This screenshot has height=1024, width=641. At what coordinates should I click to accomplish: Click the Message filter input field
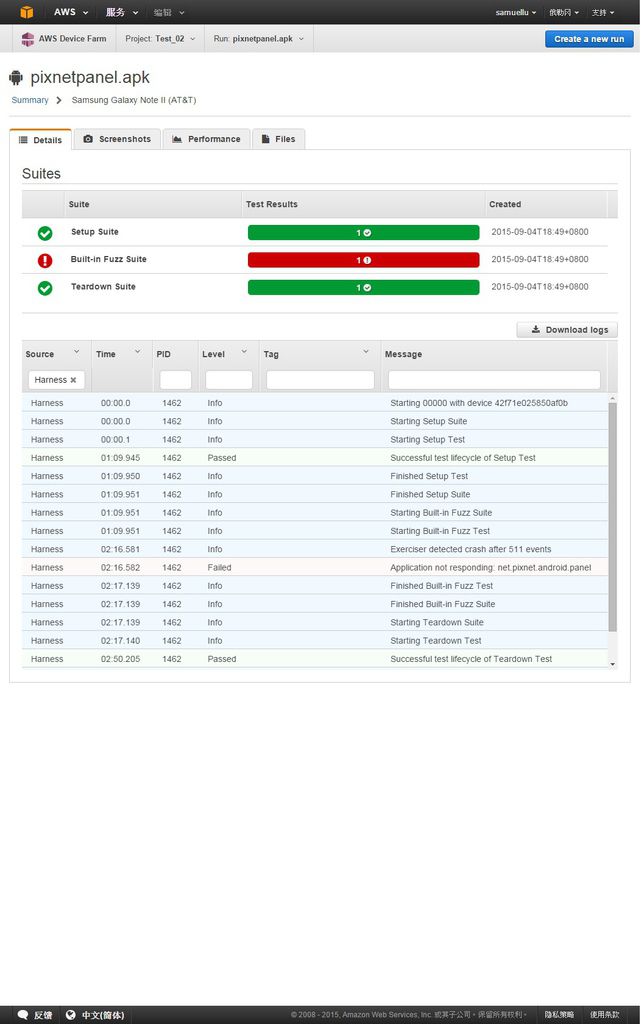tap(494, 380)
